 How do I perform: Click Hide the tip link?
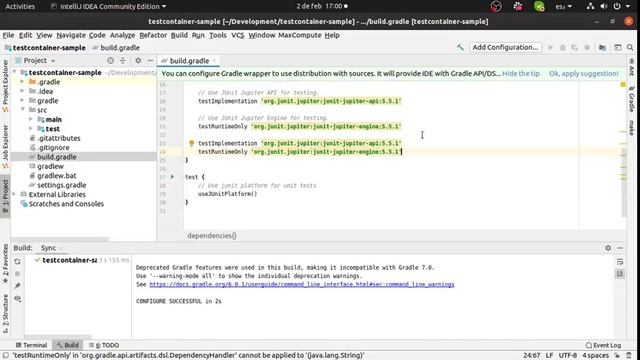(x=521, y=73)
